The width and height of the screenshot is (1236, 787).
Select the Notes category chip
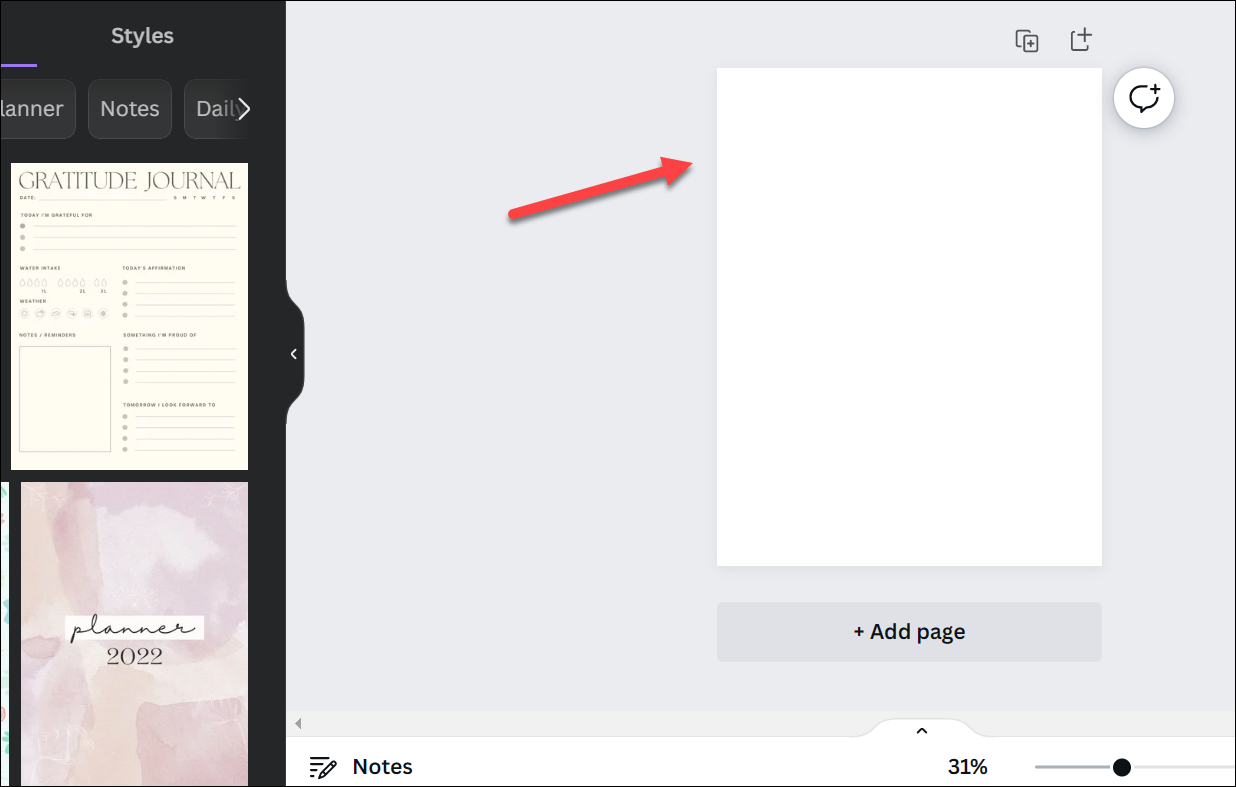(130, 109)
